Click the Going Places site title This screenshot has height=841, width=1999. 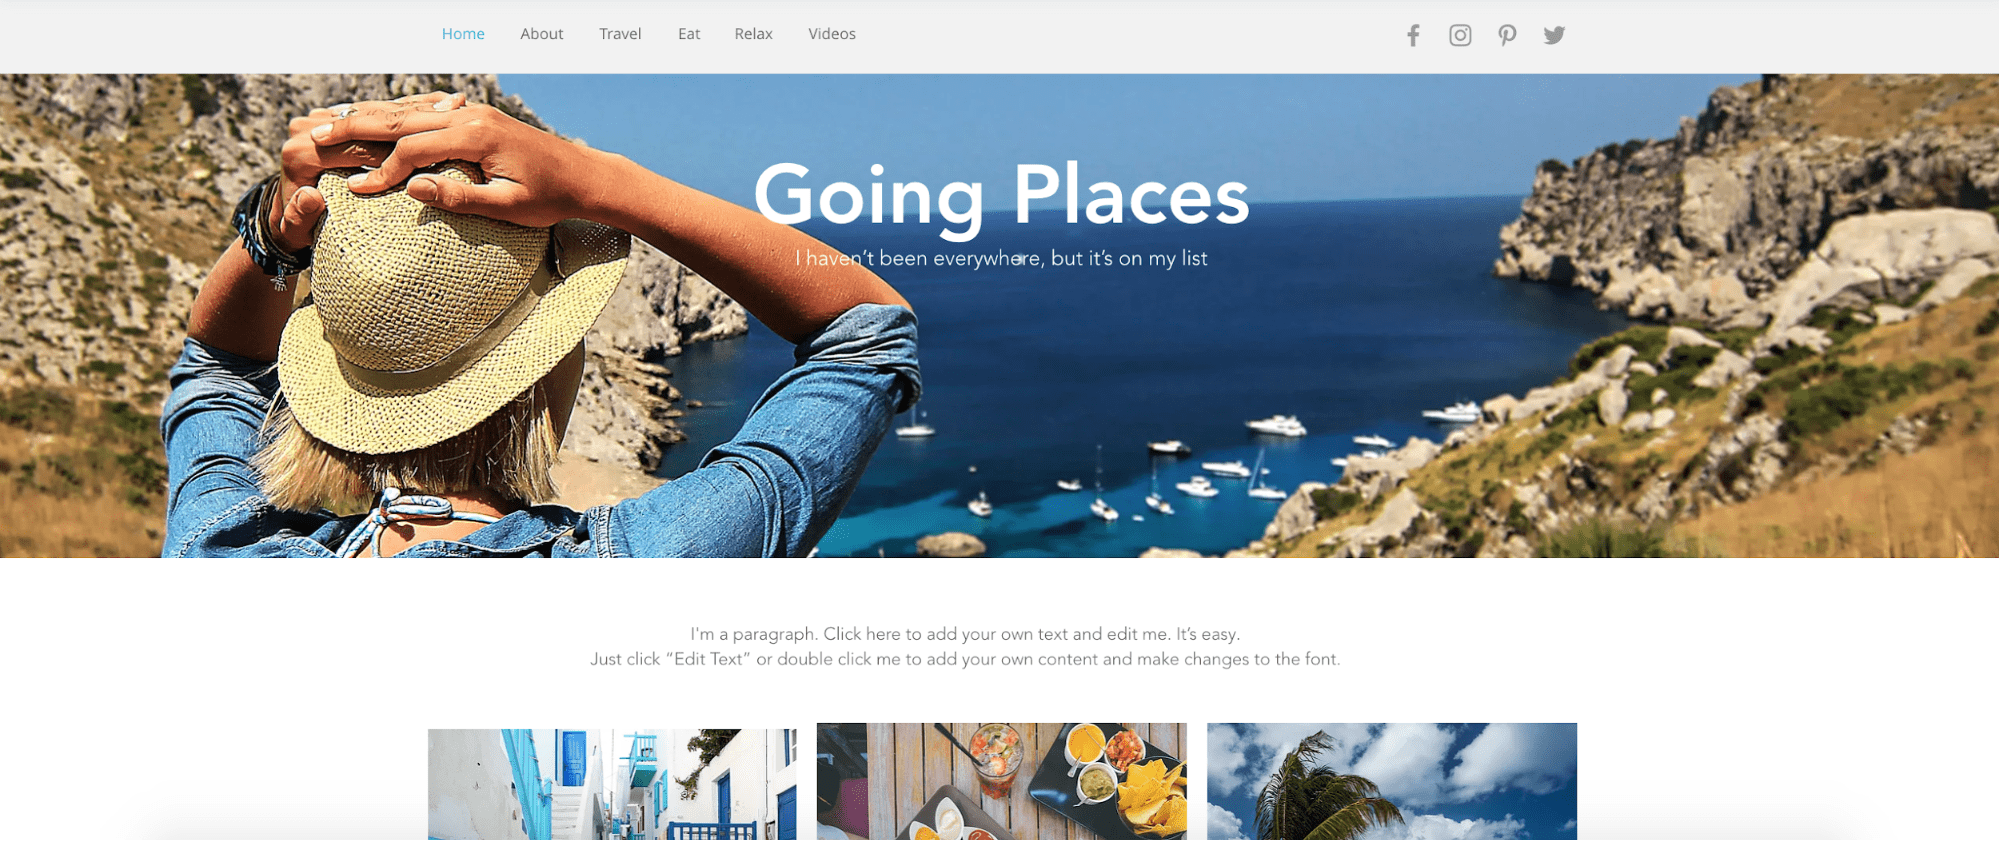[1001, 197]
